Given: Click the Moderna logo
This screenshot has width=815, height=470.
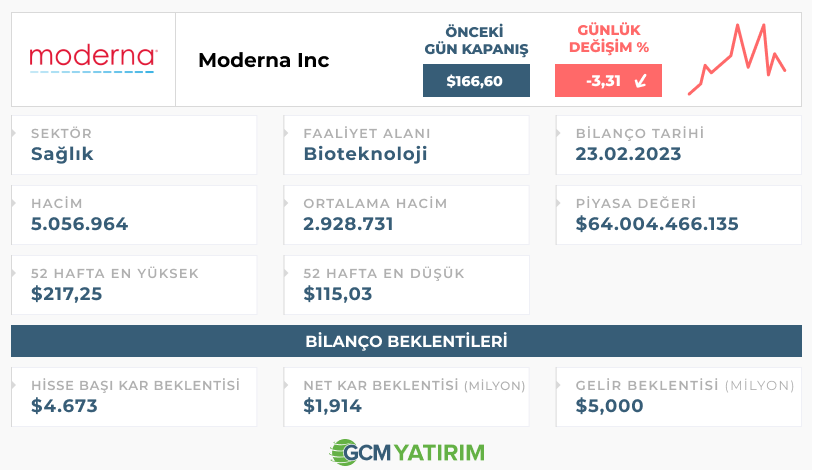Looking at the screenshot, I should point(94,60).
